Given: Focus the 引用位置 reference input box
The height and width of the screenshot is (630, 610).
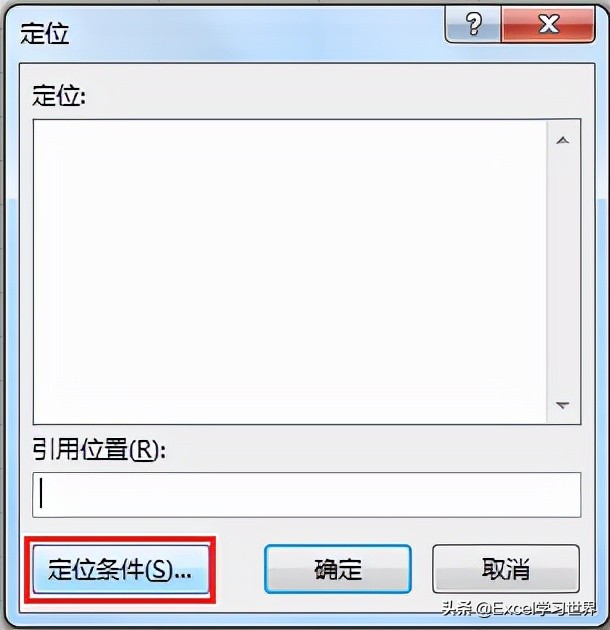Looking at the screenshot, I should click(307, 495).
